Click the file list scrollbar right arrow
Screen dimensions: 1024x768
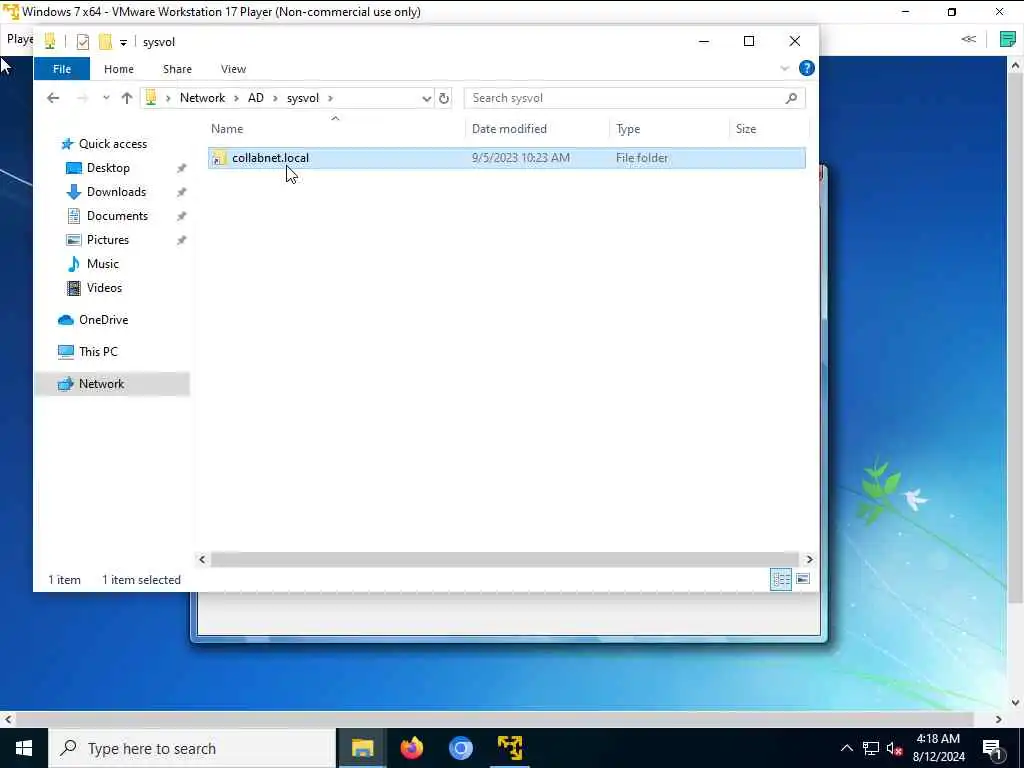(x=809, y=560)
